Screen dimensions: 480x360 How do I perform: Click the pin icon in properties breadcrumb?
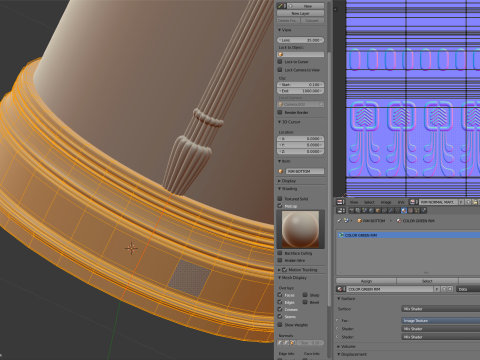coord(339,221)
